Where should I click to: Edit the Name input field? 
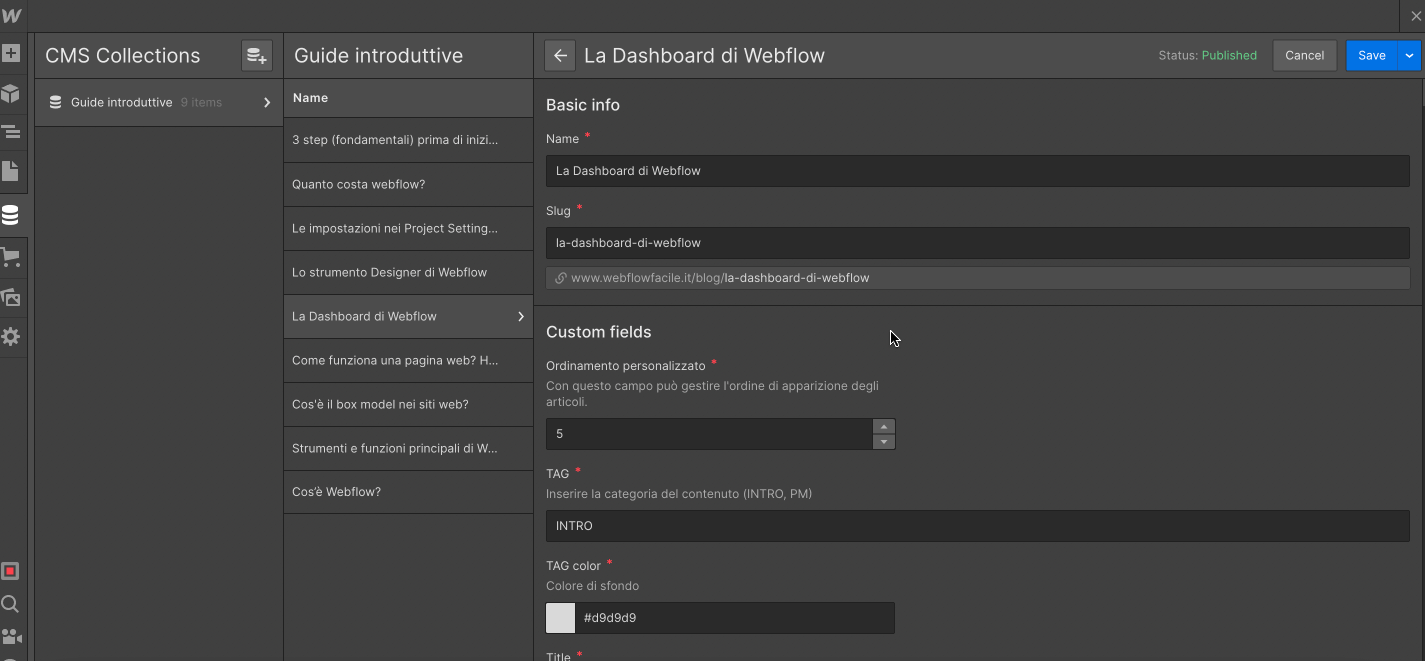pyautogui.click(x=977, y=171)
